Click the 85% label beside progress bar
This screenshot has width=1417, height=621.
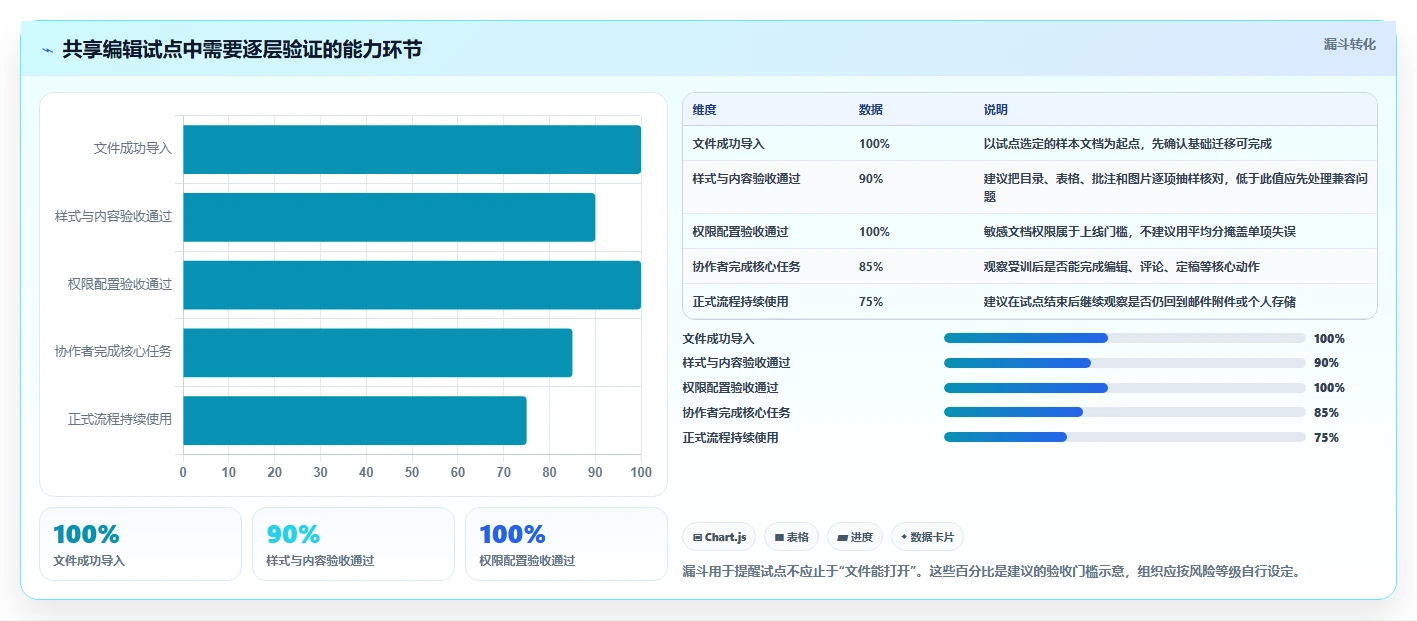[1326, 413]
